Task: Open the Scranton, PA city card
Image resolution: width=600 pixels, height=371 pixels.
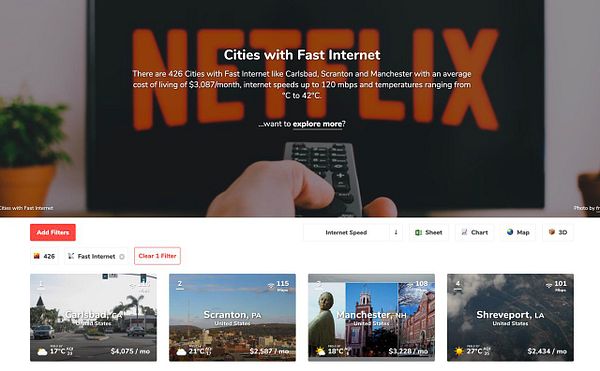Action: 232,317
